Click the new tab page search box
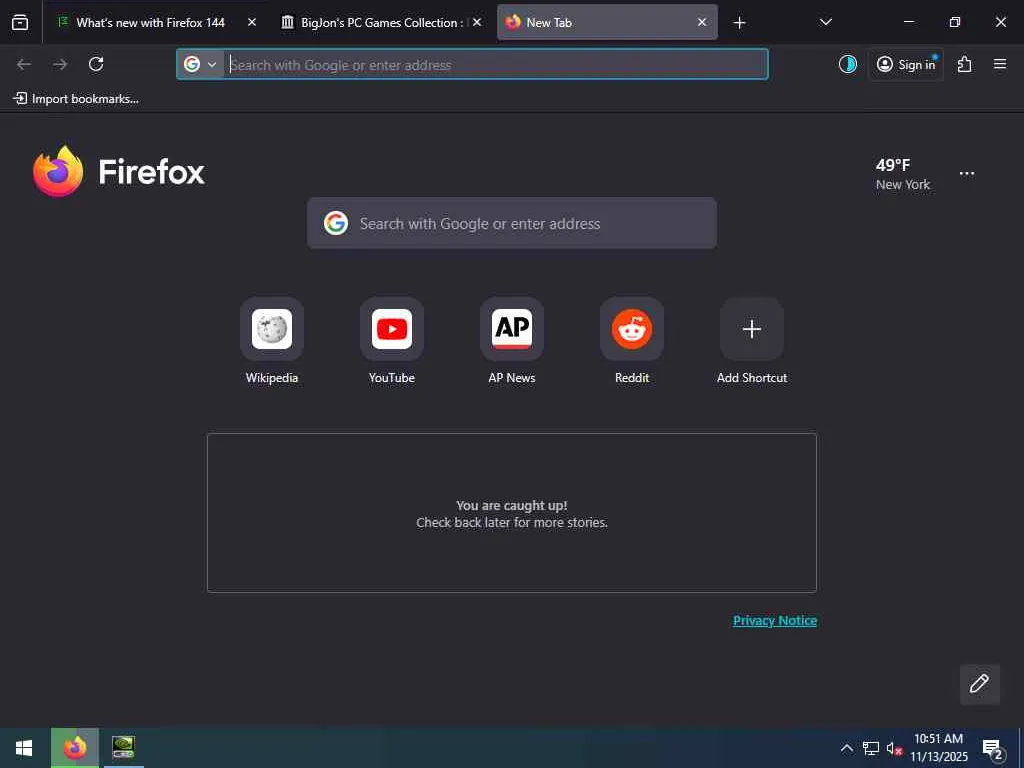 [512, 223]
